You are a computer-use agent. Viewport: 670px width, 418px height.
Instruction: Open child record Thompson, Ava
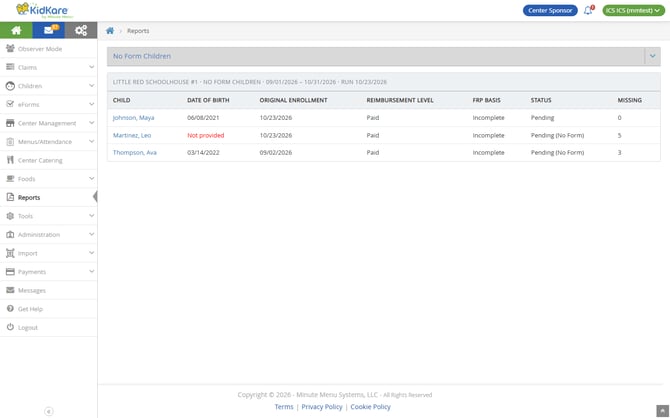[135, 153]
